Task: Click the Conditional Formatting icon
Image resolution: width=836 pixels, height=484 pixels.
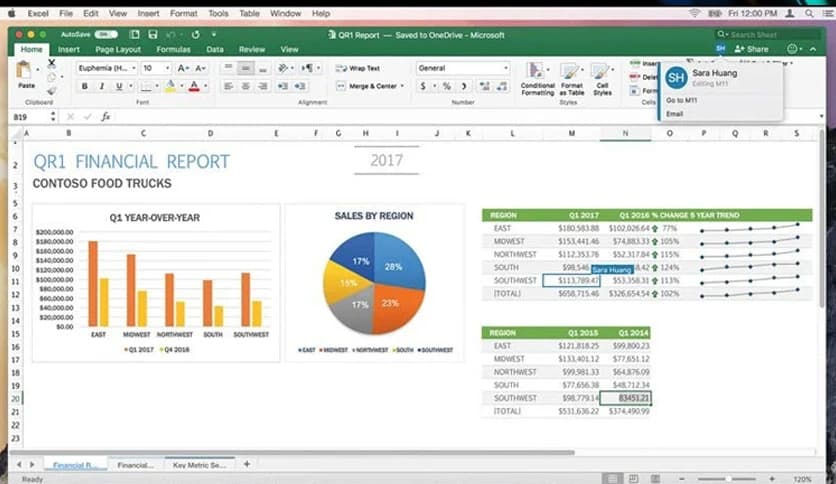Action: pos(537,76)
